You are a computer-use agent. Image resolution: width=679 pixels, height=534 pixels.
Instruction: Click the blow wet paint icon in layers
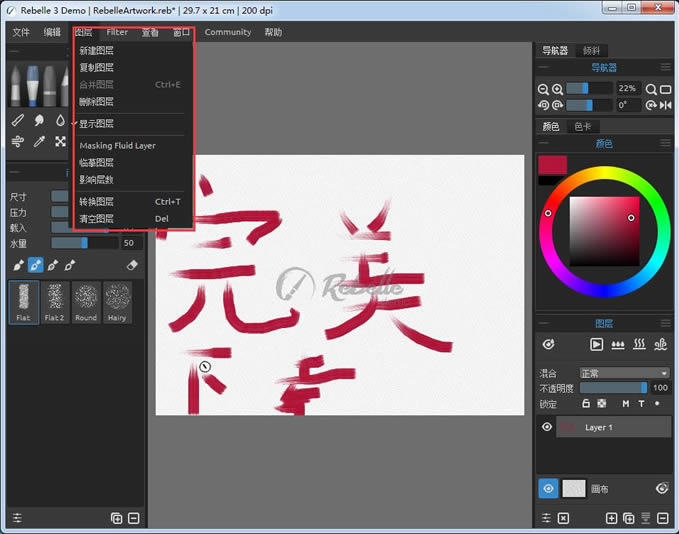[660, 344]
